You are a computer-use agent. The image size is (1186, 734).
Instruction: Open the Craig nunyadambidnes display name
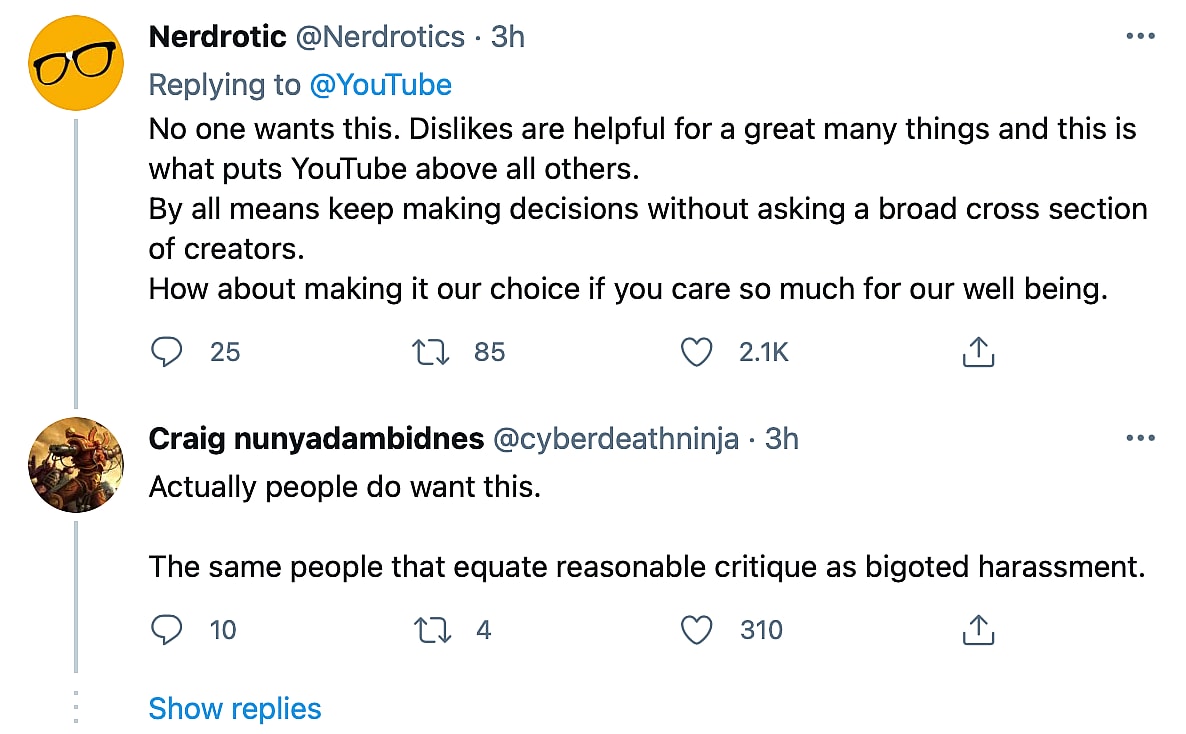click(316, 438)
